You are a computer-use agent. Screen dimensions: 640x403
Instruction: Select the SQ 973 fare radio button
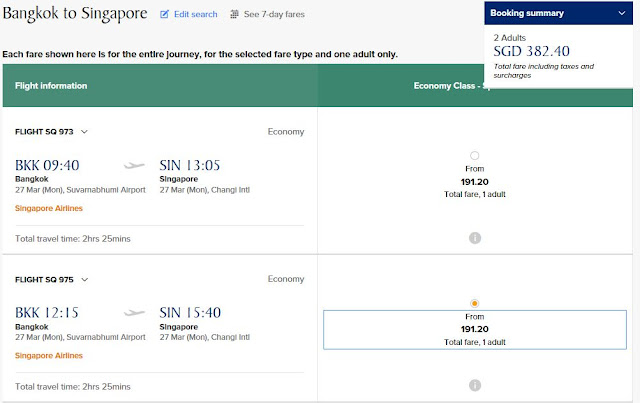(474, 155)
